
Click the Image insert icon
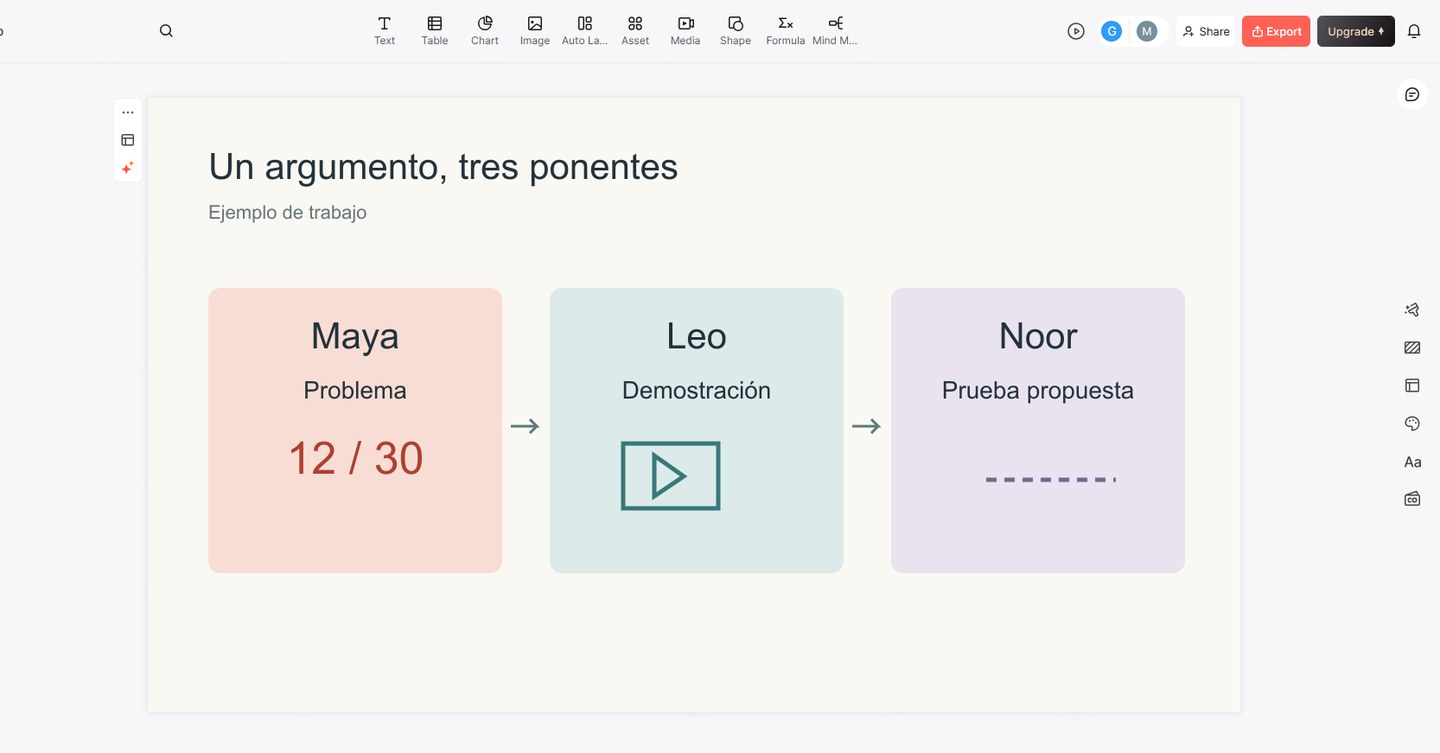pyautogui.click(x=535, y=31)
